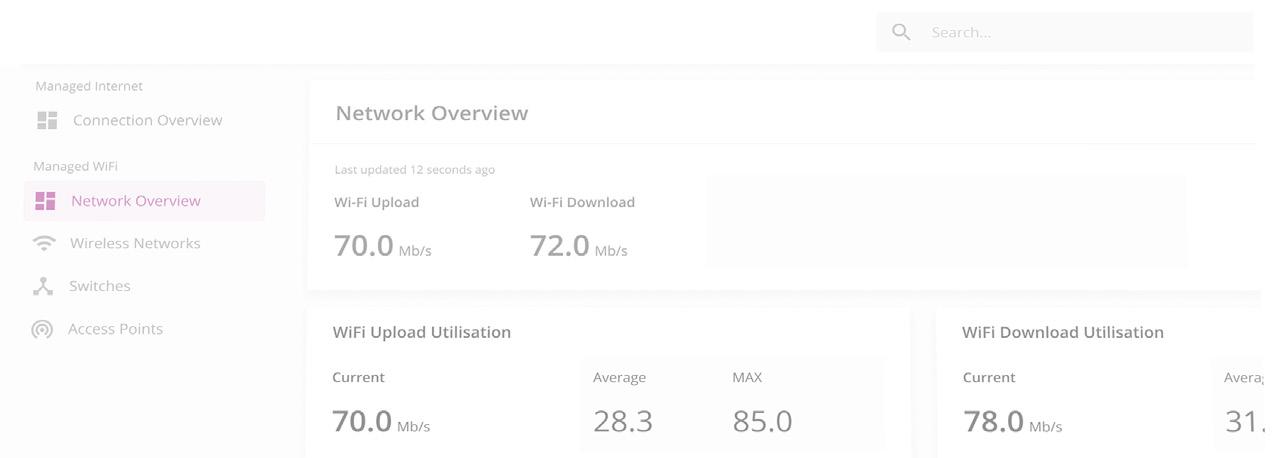
Task: Click the Managed WiFi section header
Action: tap(76, 166)
